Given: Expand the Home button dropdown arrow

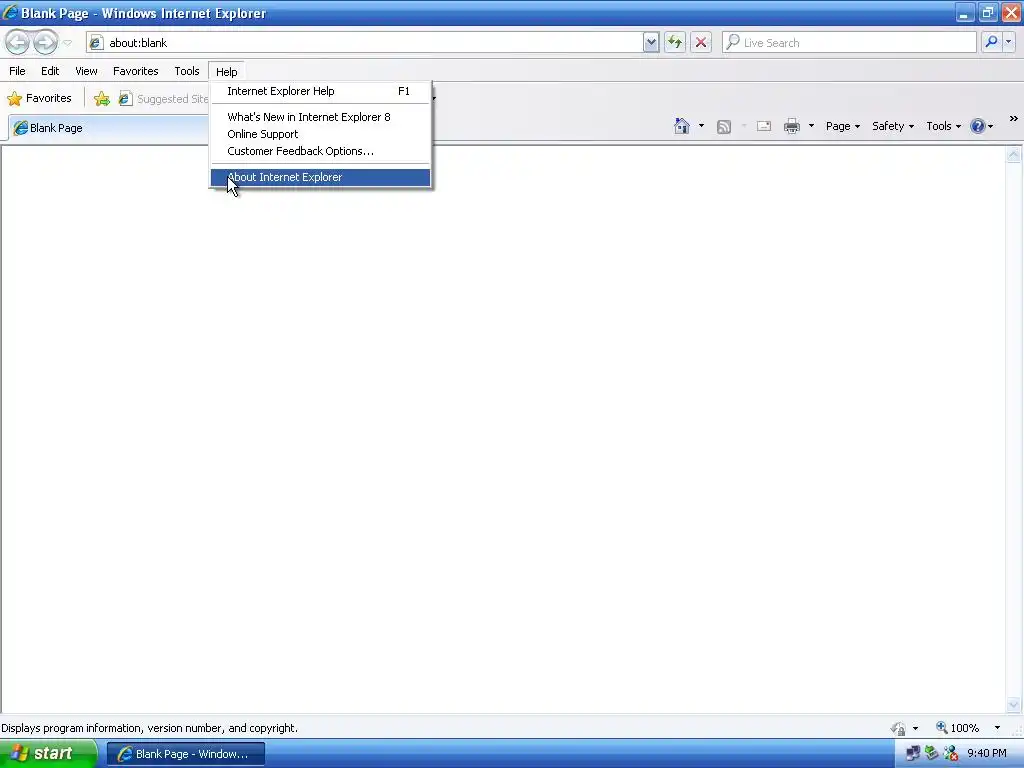Looking at the screenshot, I should 701,126.
